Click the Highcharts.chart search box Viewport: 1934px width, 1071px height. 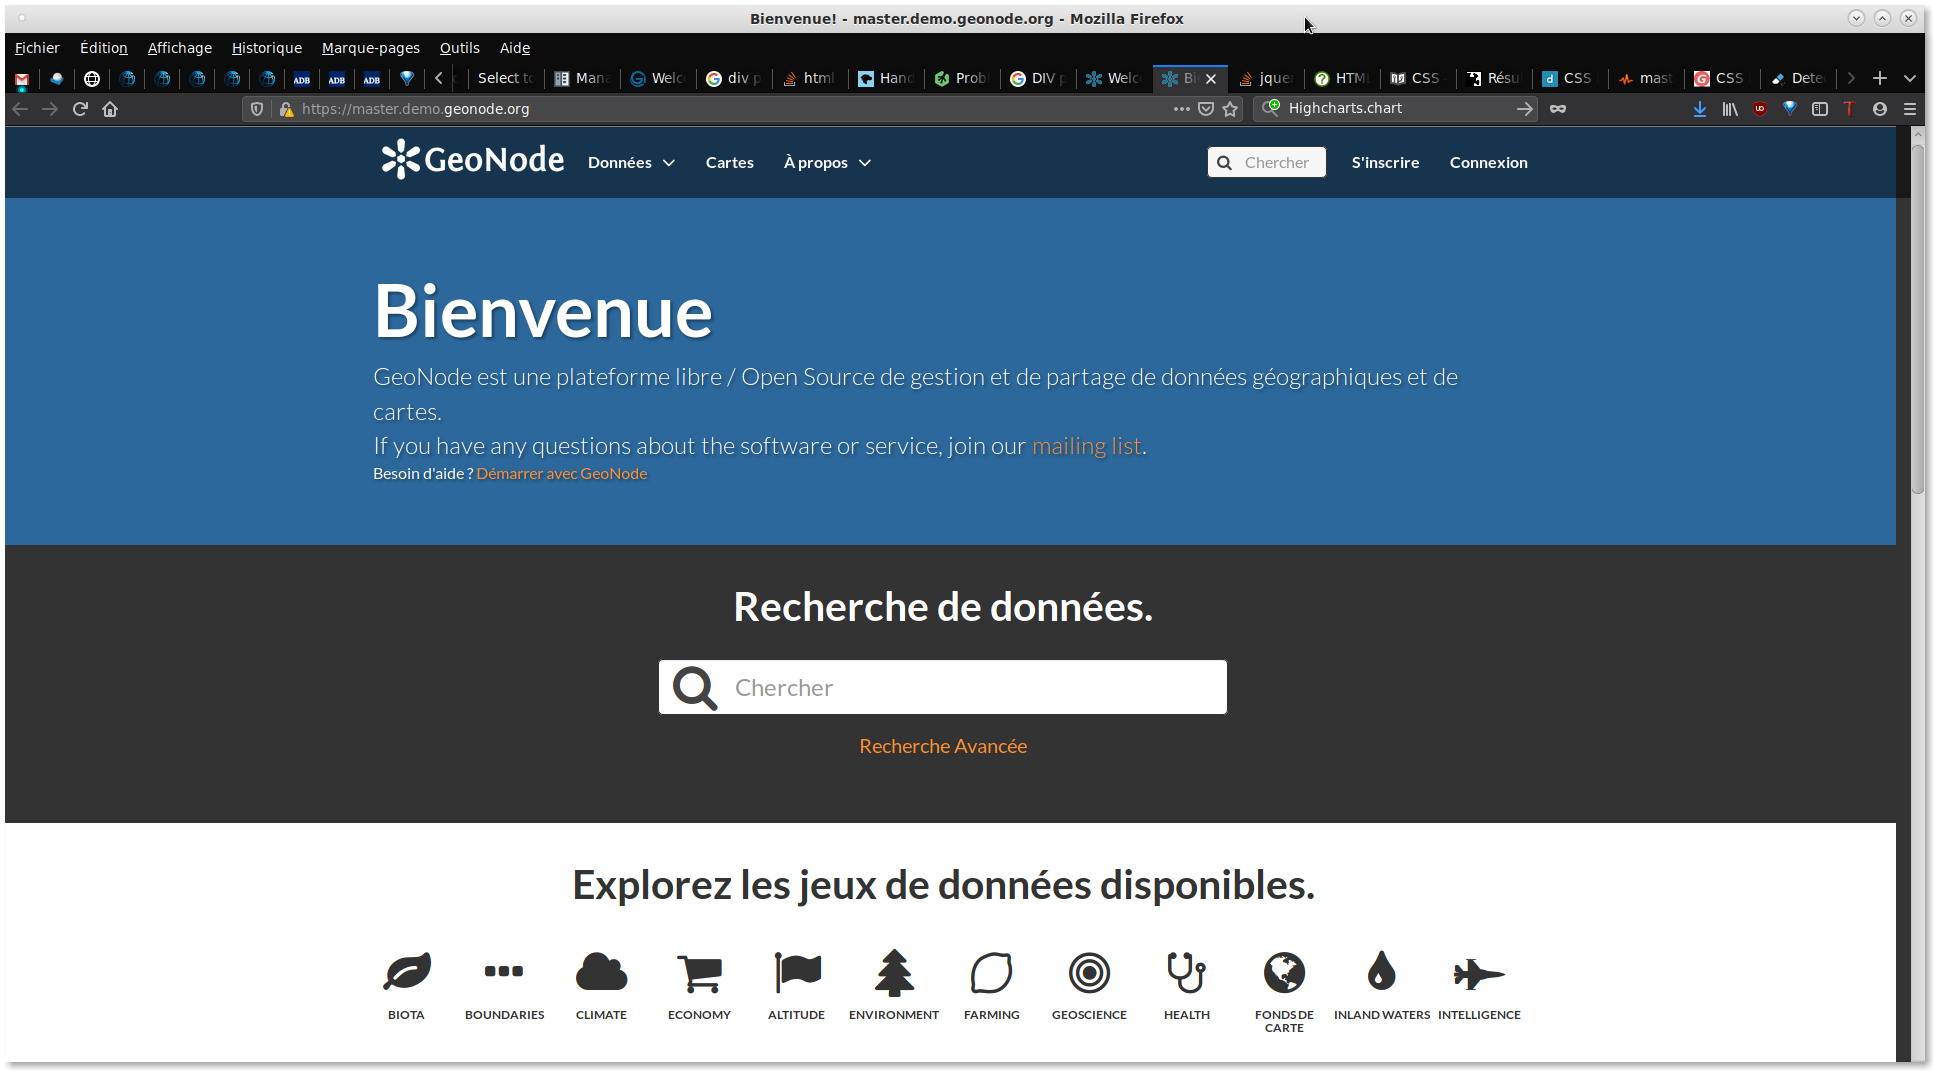1397,109
